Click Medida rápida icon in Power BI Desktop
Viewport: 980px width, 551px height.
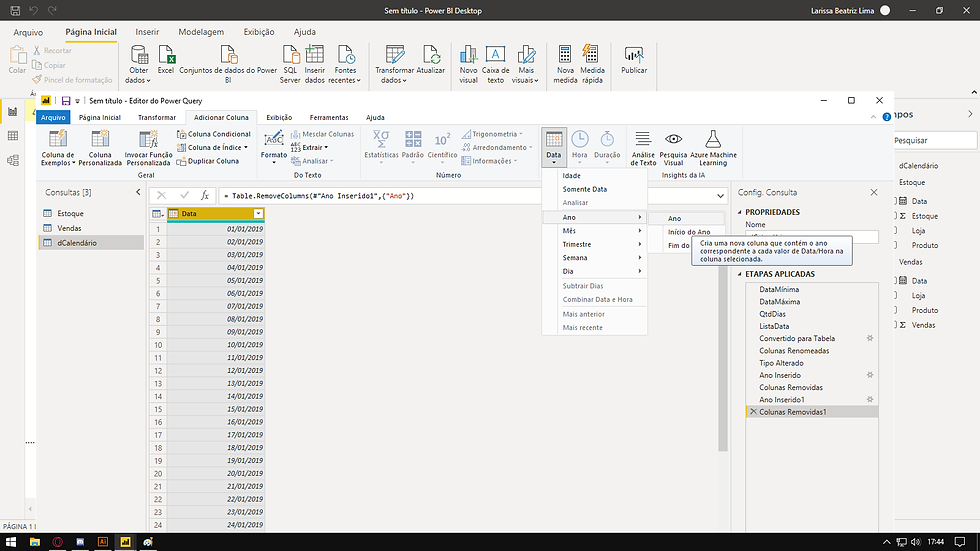(591, 55)
